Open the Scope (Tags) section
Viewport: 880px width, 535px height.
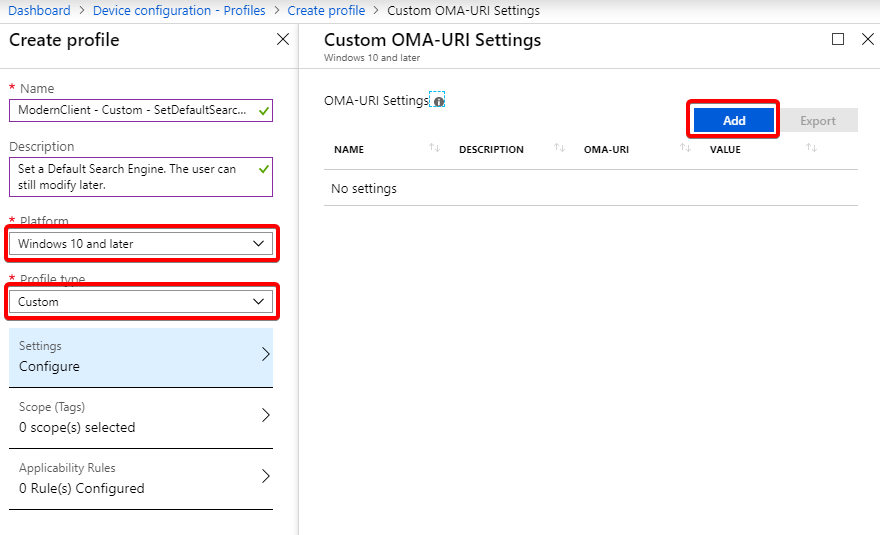140,417
